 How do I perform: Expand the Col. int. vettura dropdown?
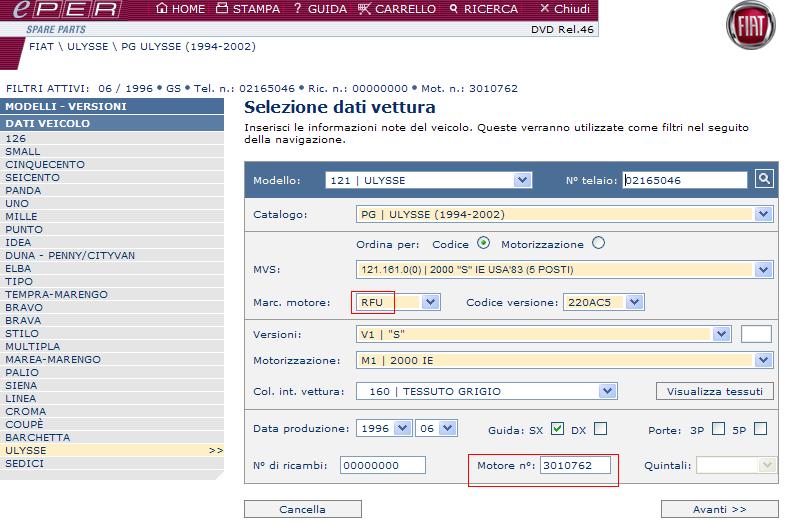[607, 391]
